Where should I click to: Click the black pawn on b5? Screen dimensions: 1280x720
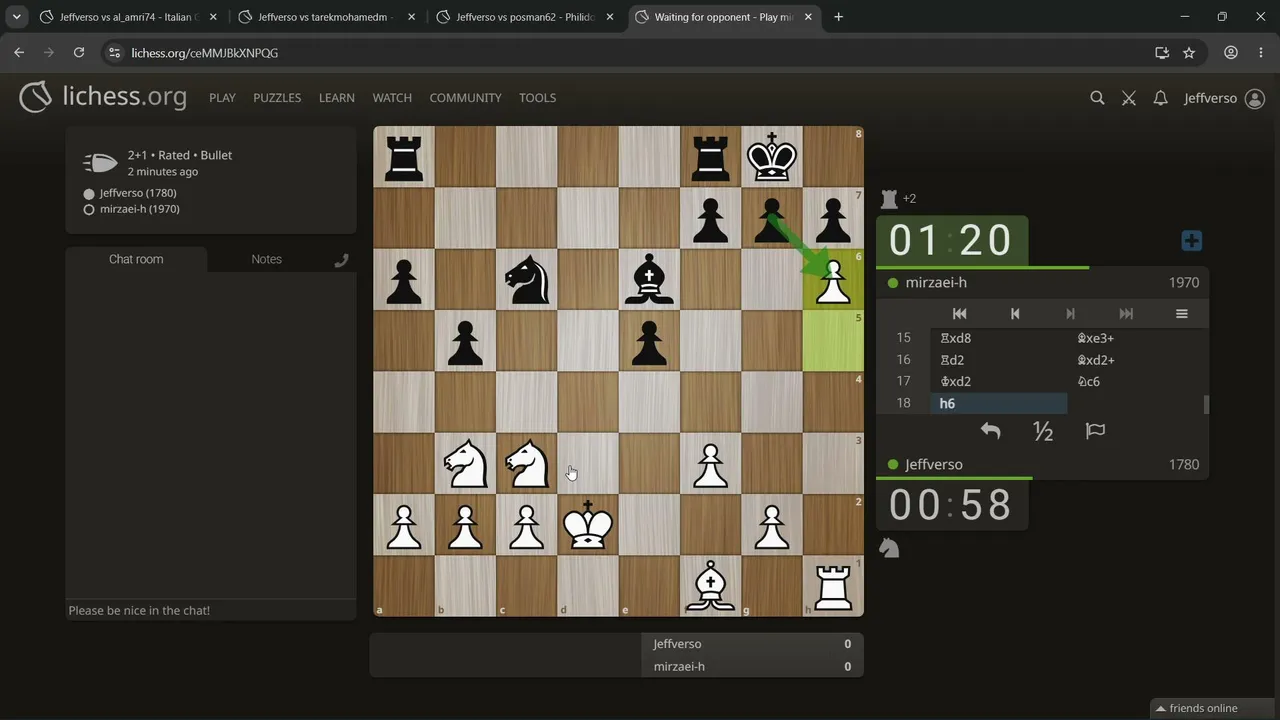[x=465, y=341]
